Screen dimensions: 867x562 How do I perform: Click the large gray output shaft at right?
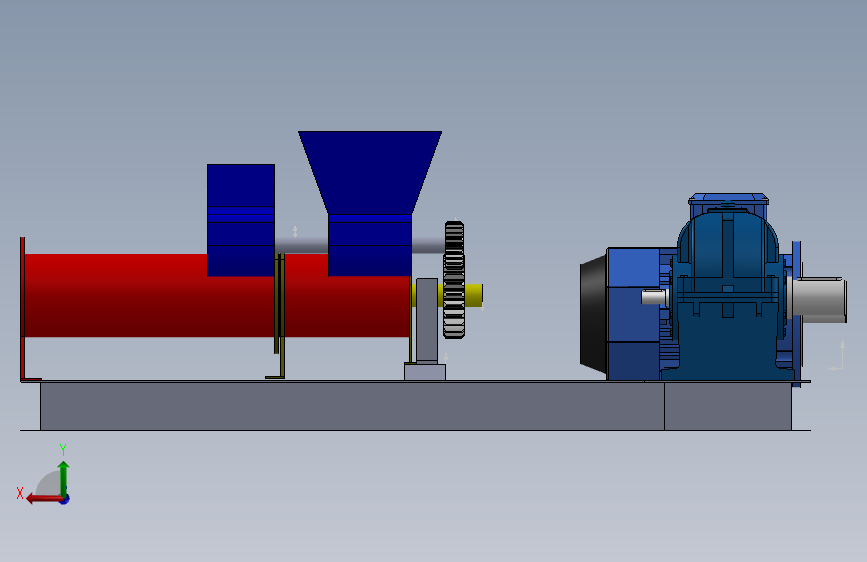coord(818,299)
